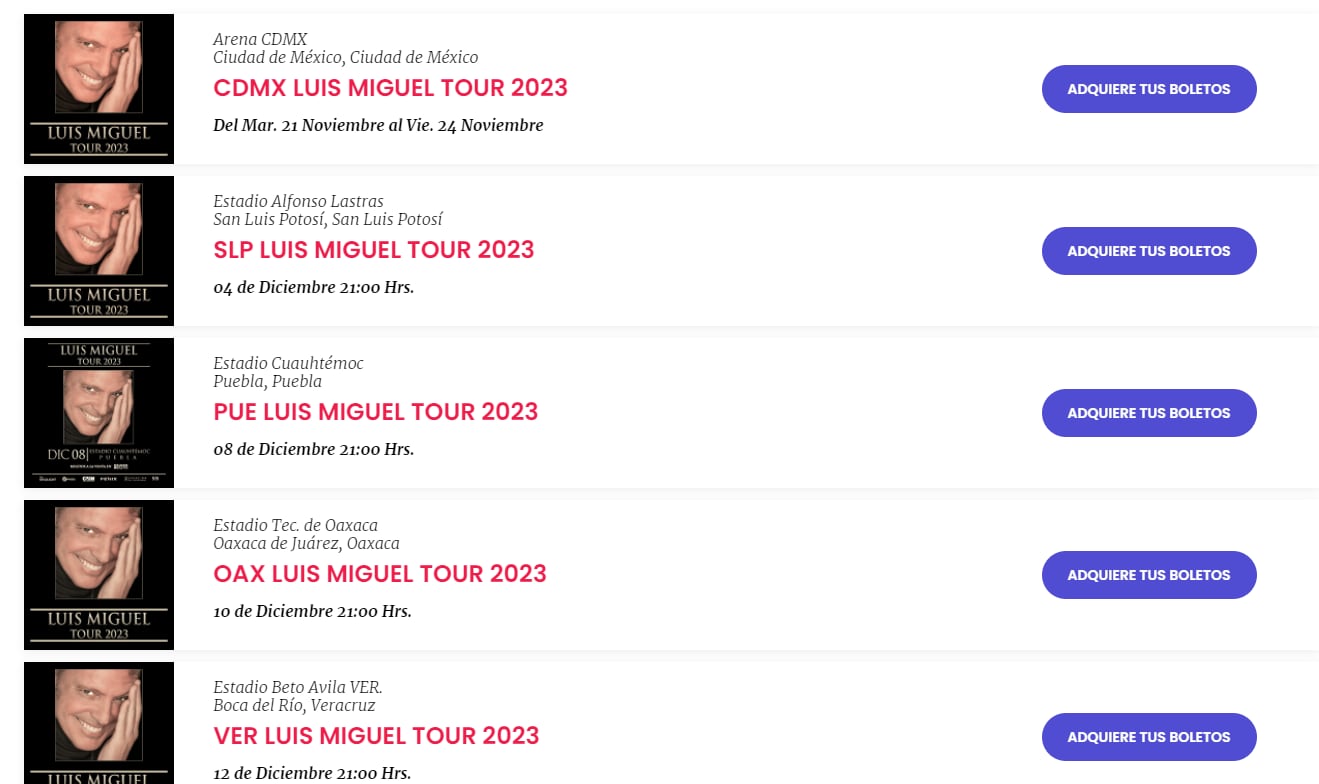Screen dimensions: 1319x784
Task: Click the Estadio Alfonso Lastras venue text
Action: [298, 201]
